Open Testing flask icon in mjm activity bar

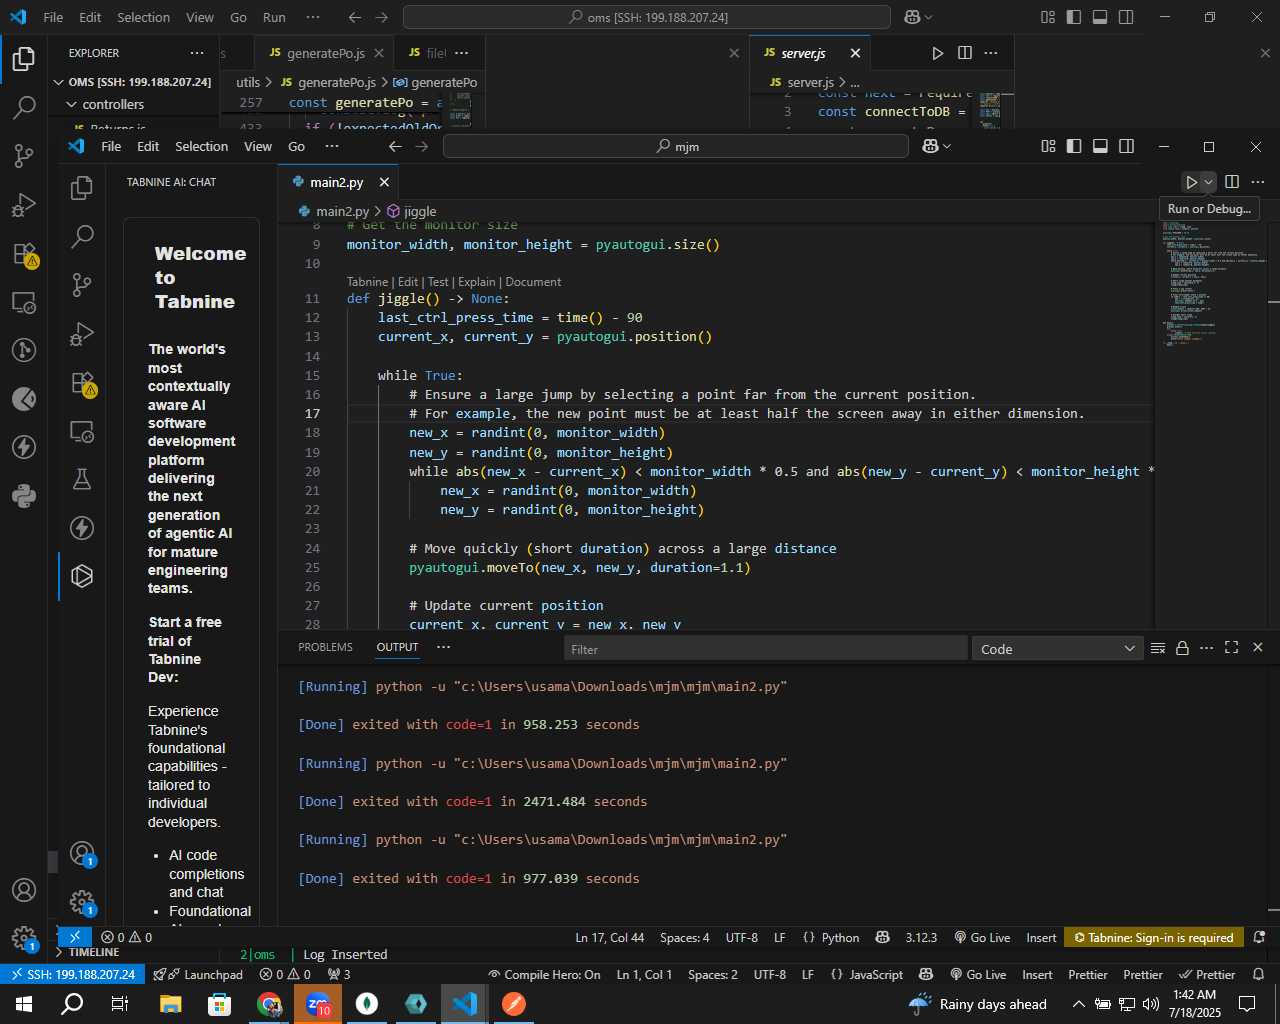(x=82, y=479)
